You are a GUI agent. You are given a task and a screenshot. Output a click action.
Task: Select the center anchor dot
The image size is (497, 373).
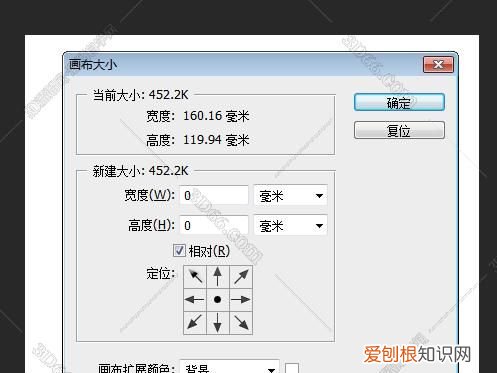[x=218, y=299]
